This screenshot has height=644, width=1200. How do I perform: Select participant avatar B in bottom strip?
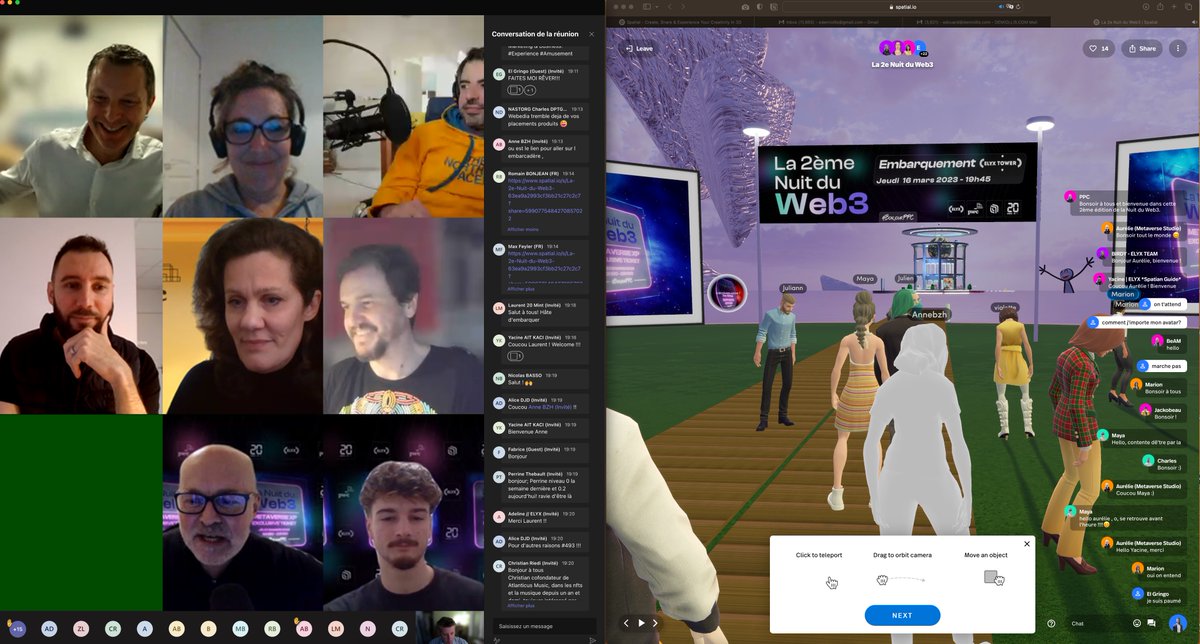click(209, 629)
